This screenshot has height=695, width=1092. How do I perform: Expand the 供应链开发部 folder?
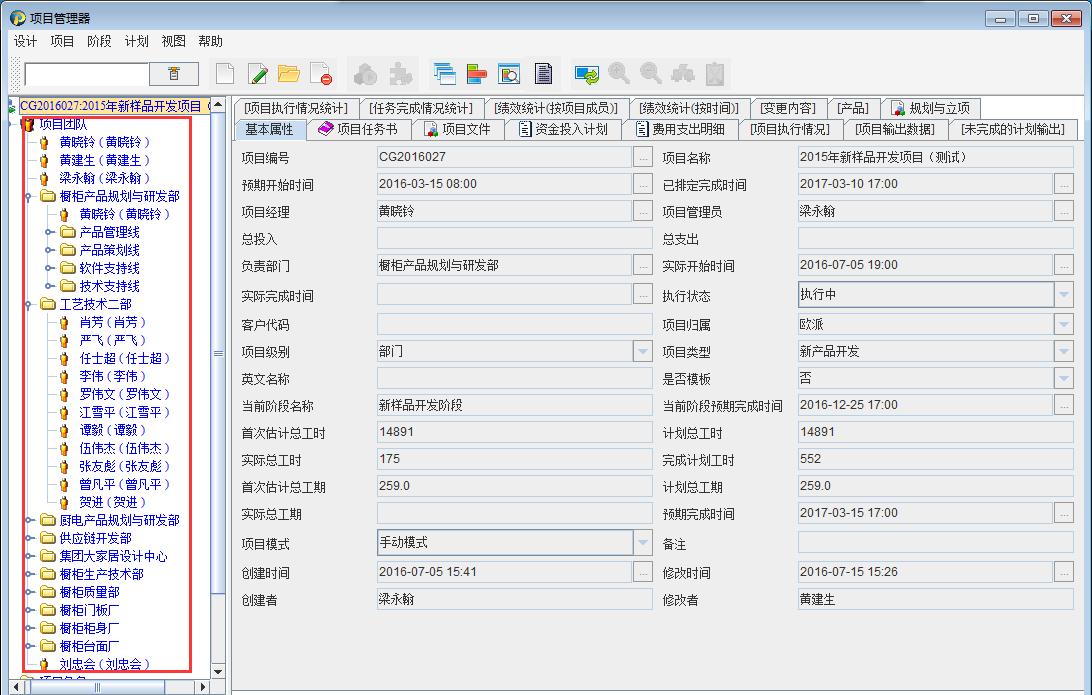click(29, 538)
